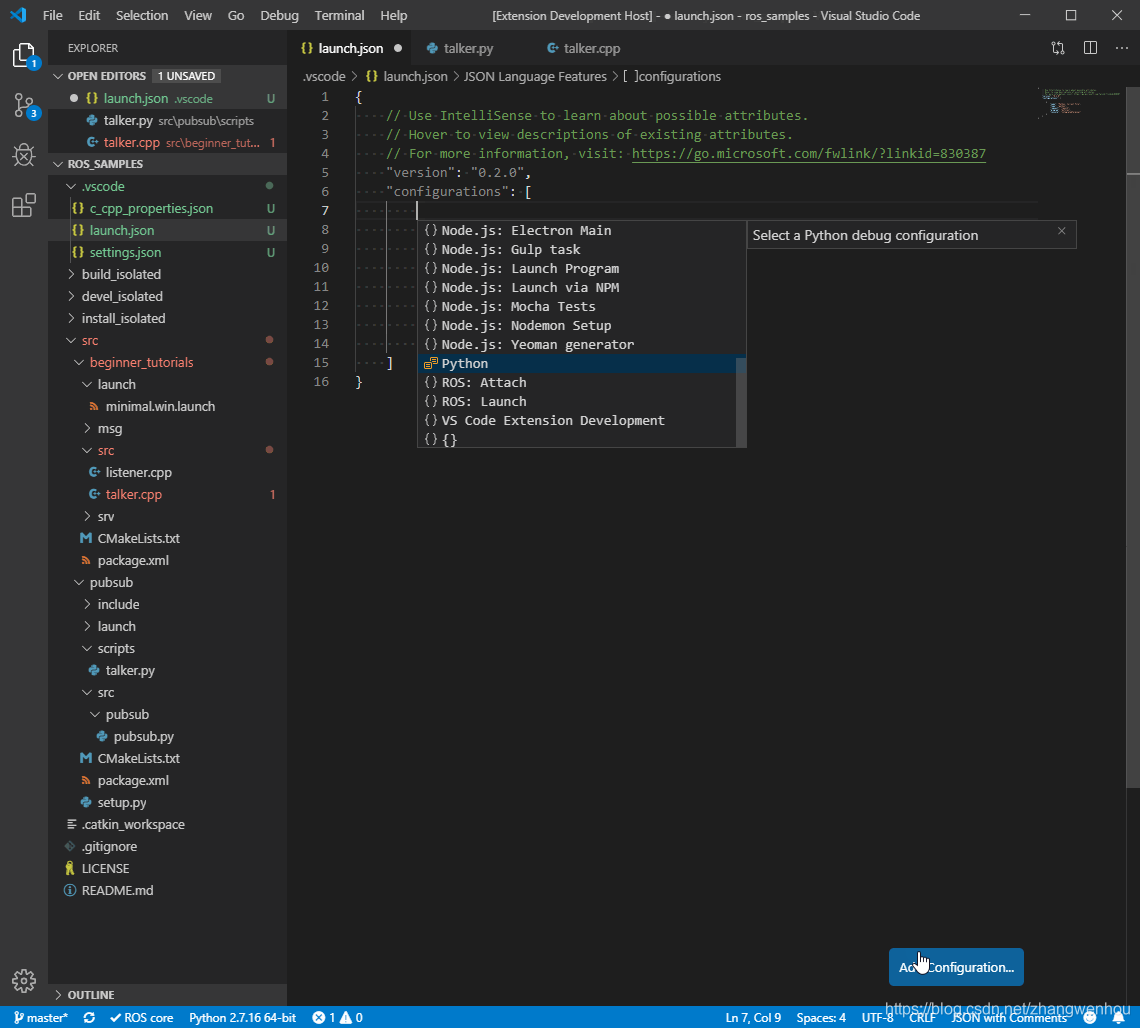1140x1028 pixels.
Task: Open the View menu
Action: (x=198, y=15)
